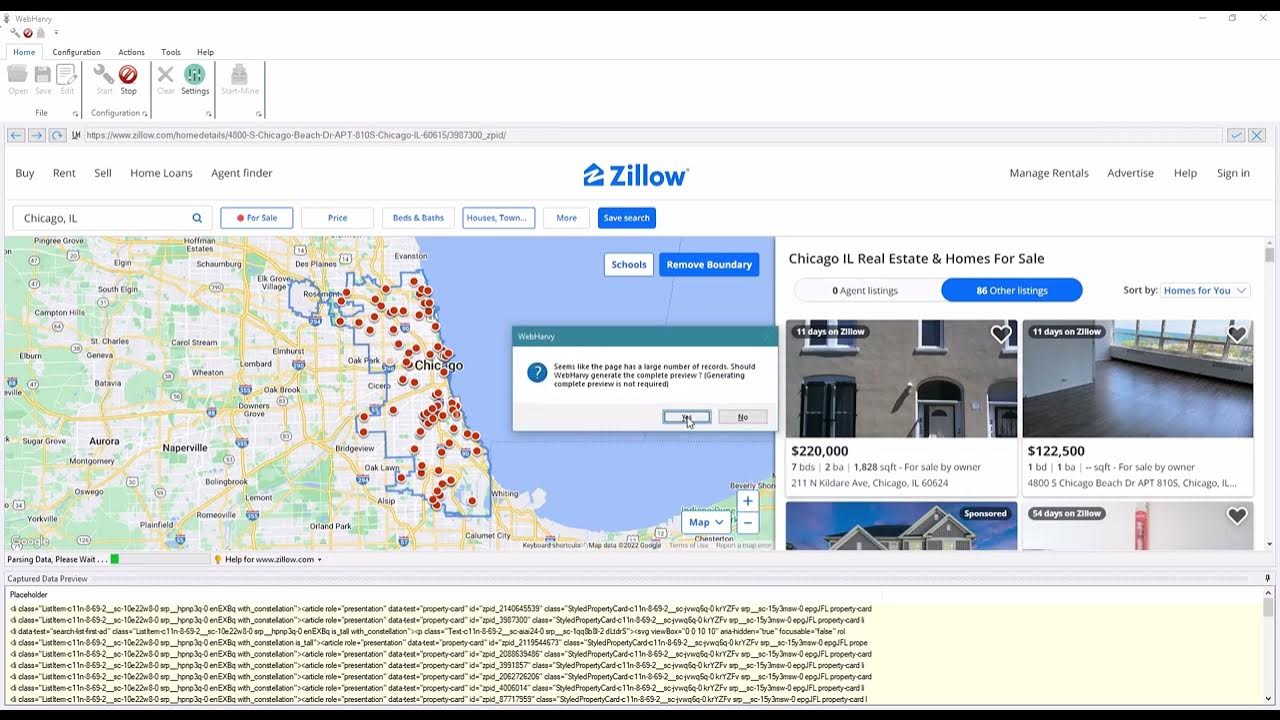Open the Houses, Town... home type filter

click(498, 218)
